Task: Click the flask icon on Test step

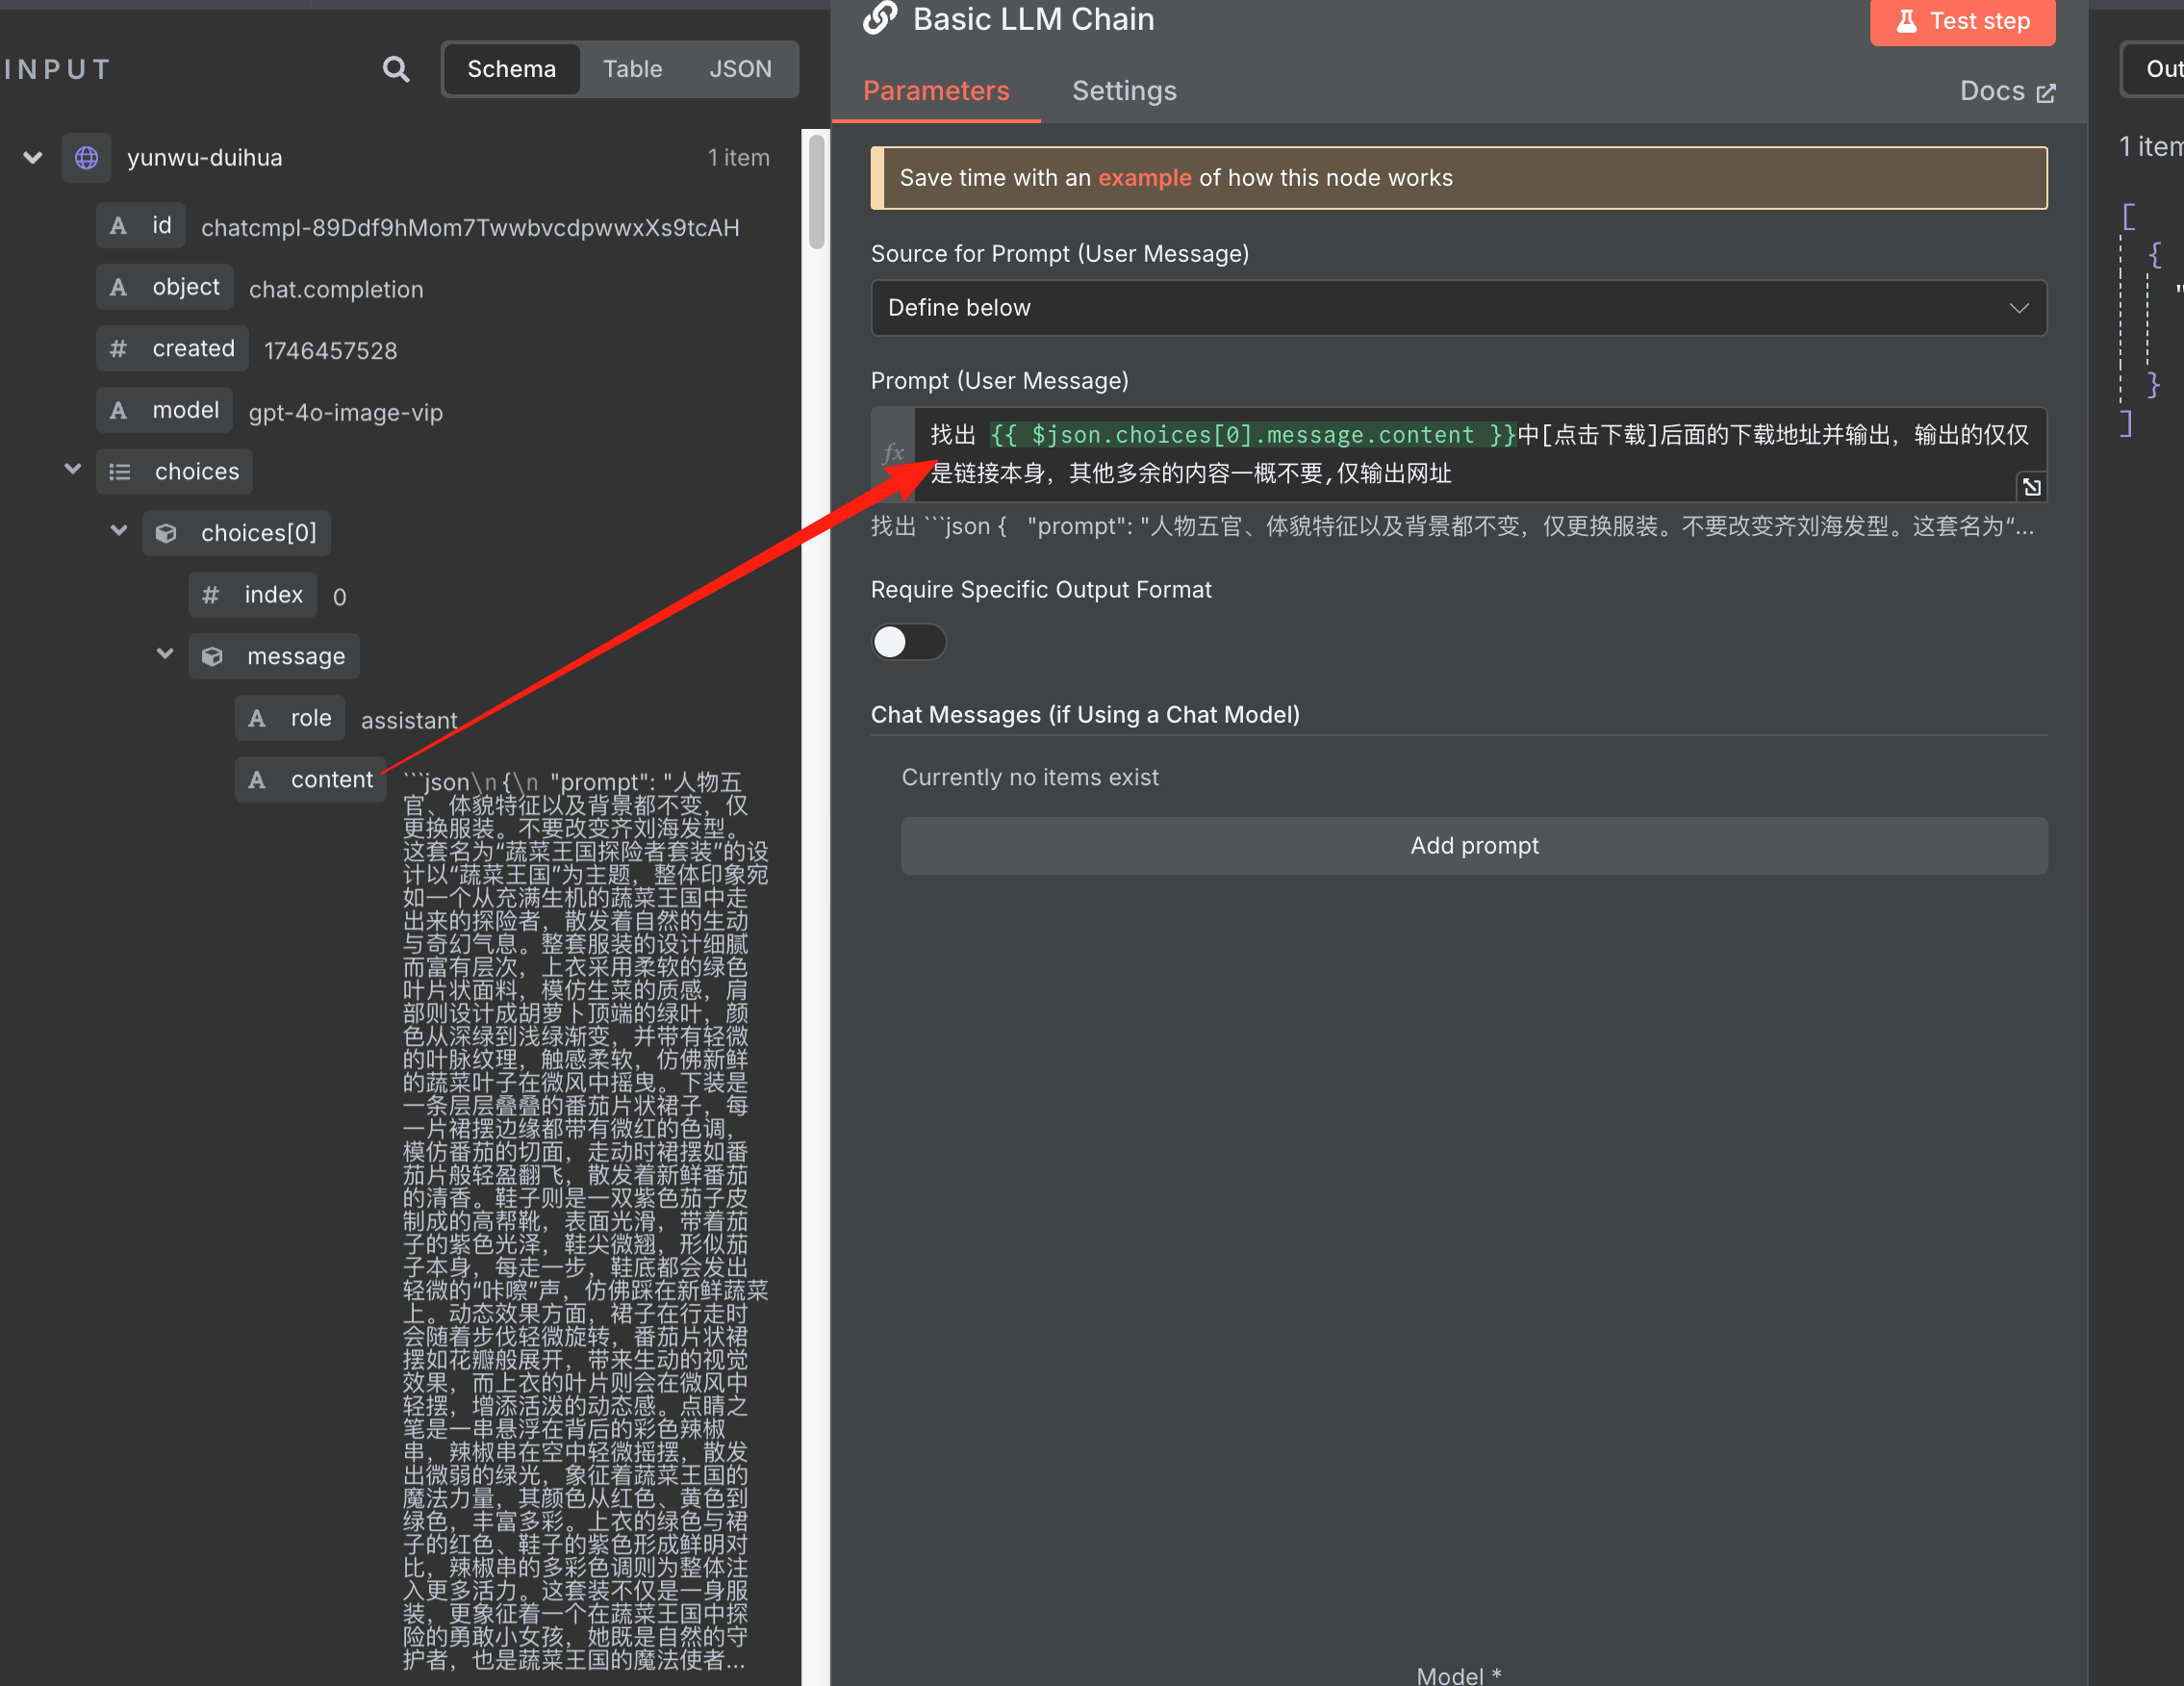Action: click(1907, 21)
